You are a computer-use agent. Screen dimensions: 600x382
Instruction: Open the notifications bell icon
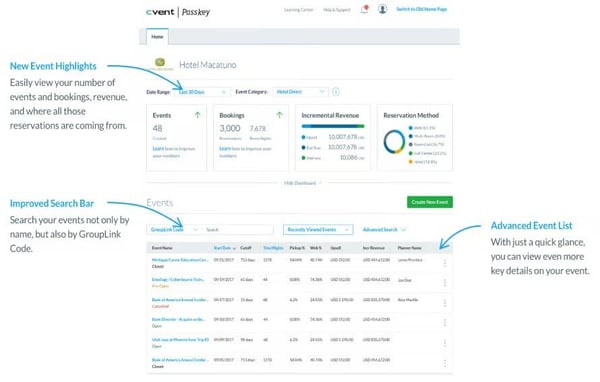point(365,9)
